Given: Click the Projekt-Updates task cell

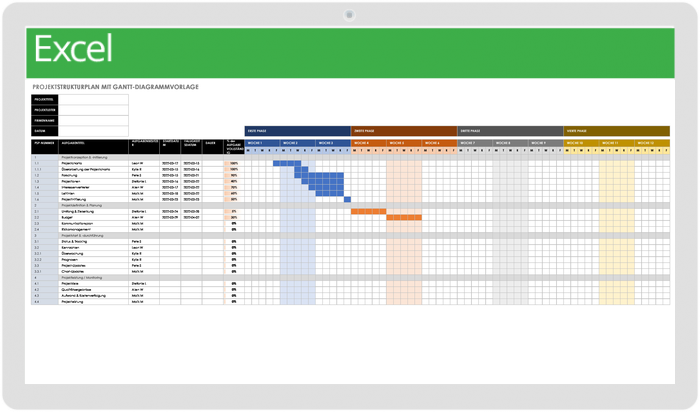Looking at the screenshot, I should pyautogui.click(x=93, y=266).
